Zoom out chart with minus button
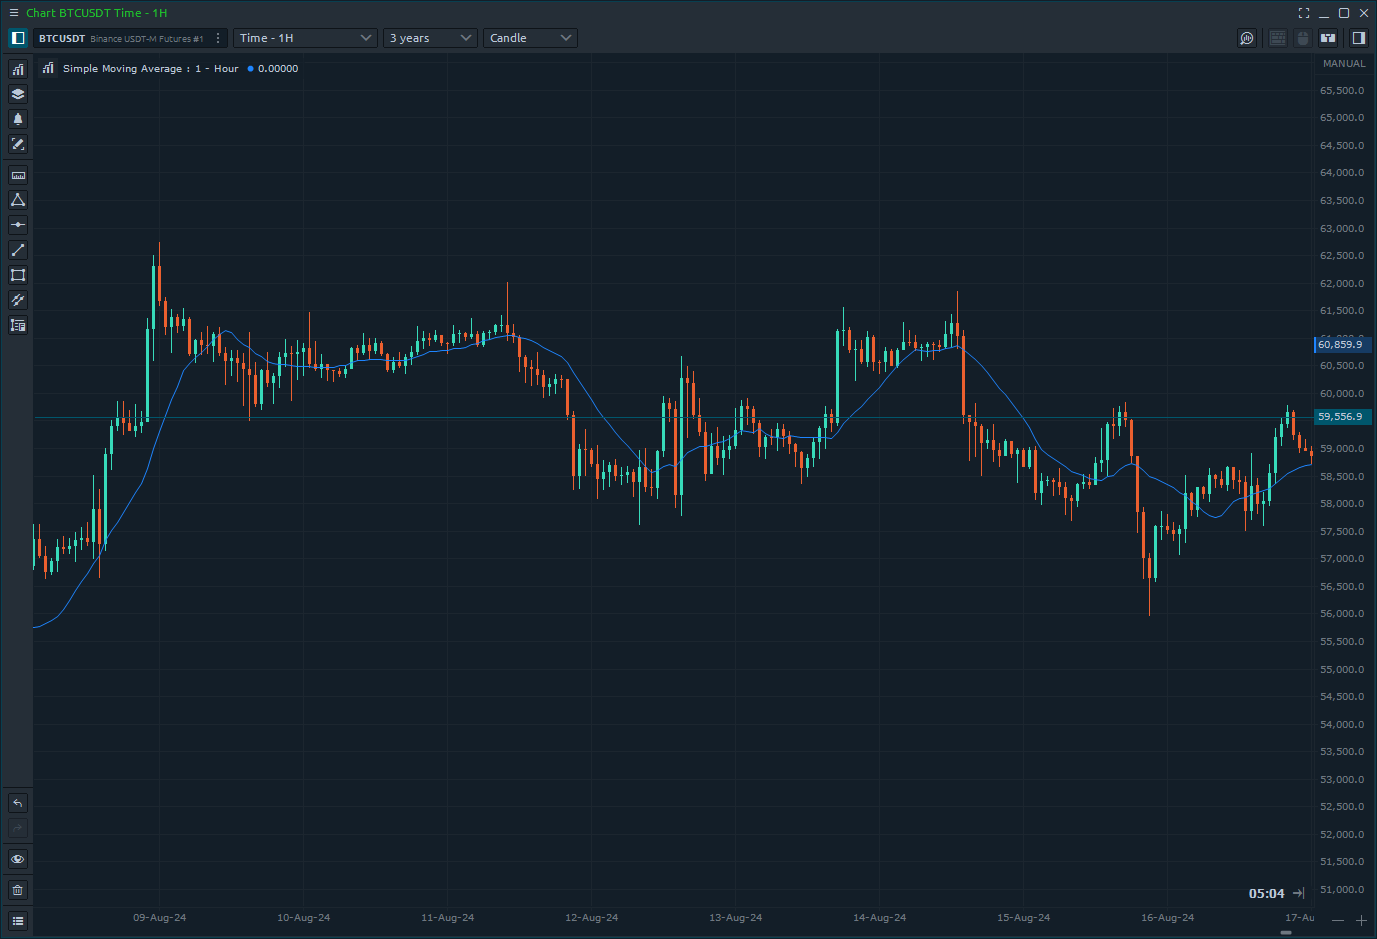Viewport: 1377px width, 939px height. tap(1338, 920)
